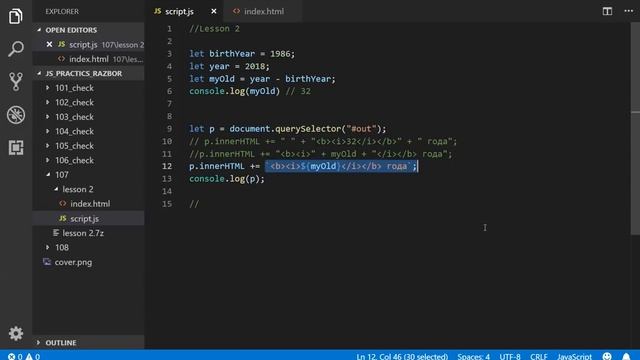Click line 13 console.log(p) statement
640x360 pixels.
tap(227, 179)
